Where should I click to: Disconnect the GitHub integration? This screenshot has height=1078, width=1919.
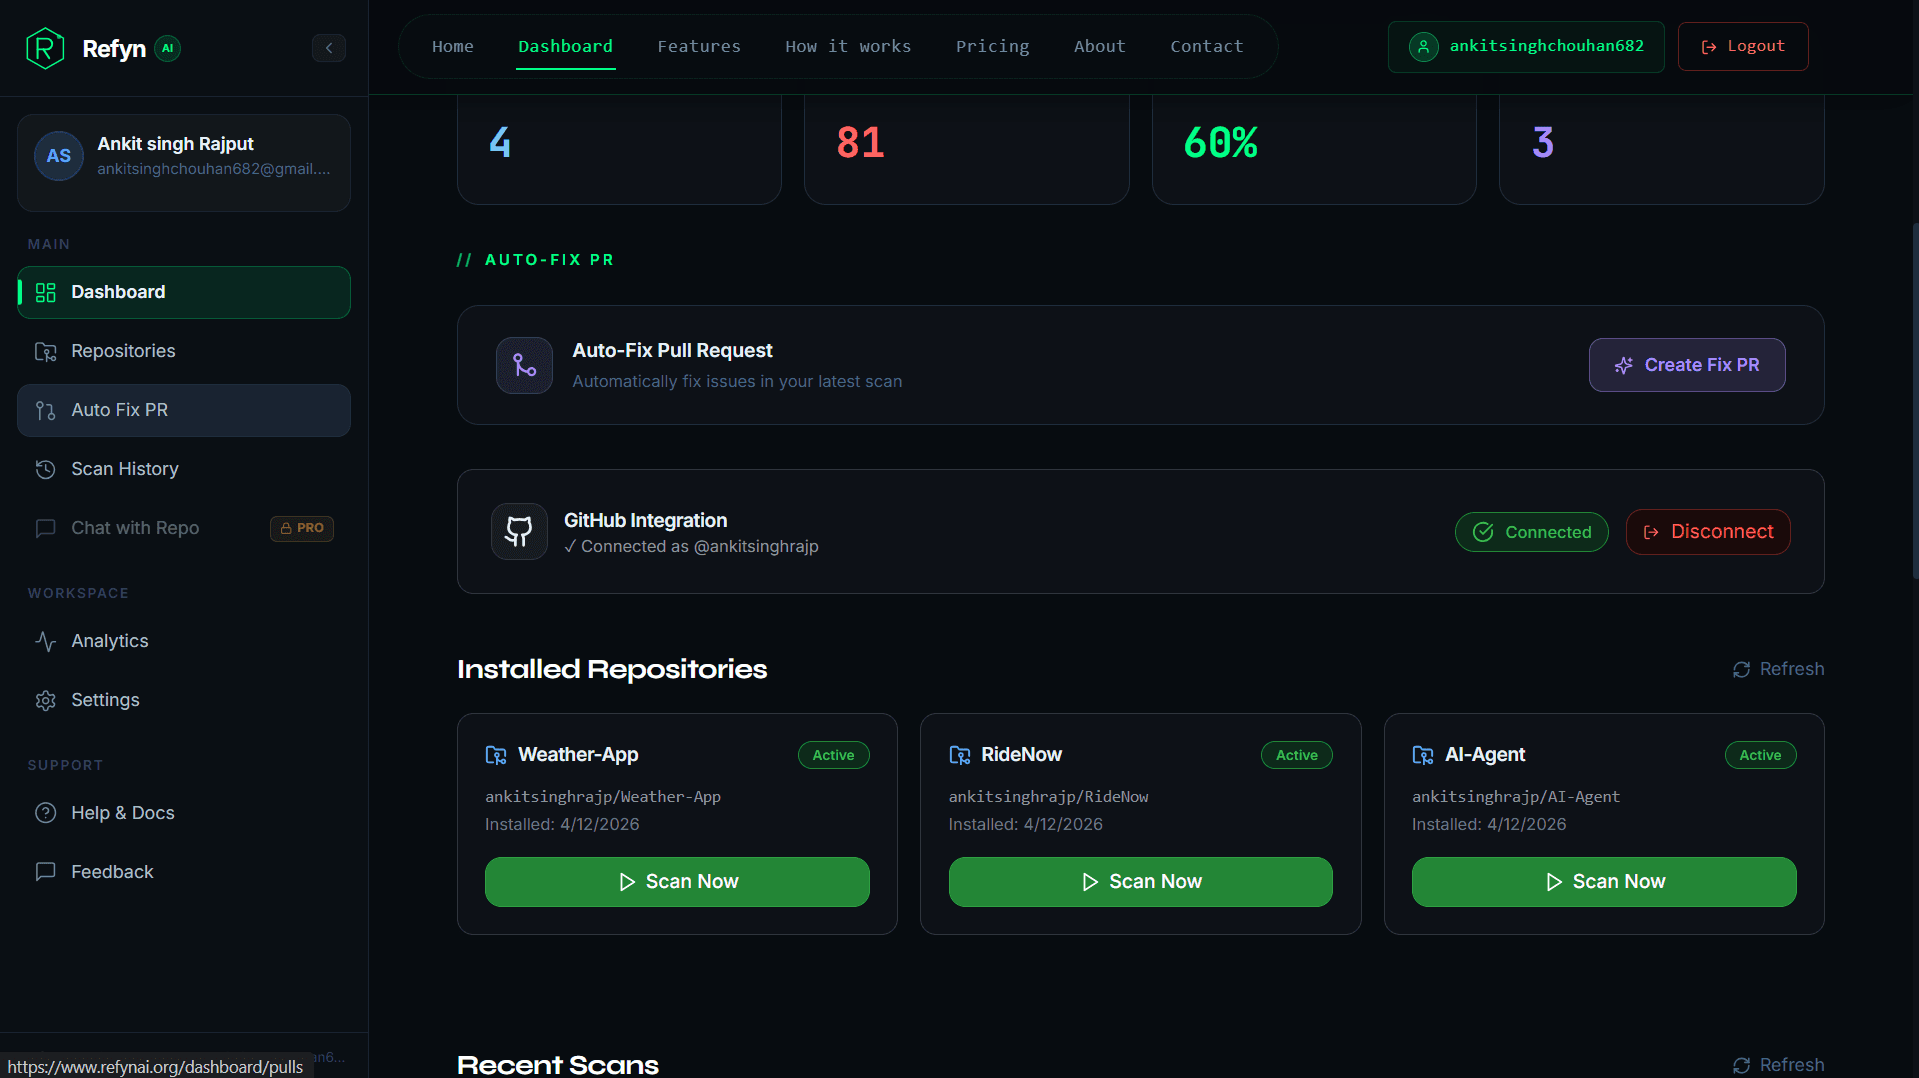[x=1708, y=532]
